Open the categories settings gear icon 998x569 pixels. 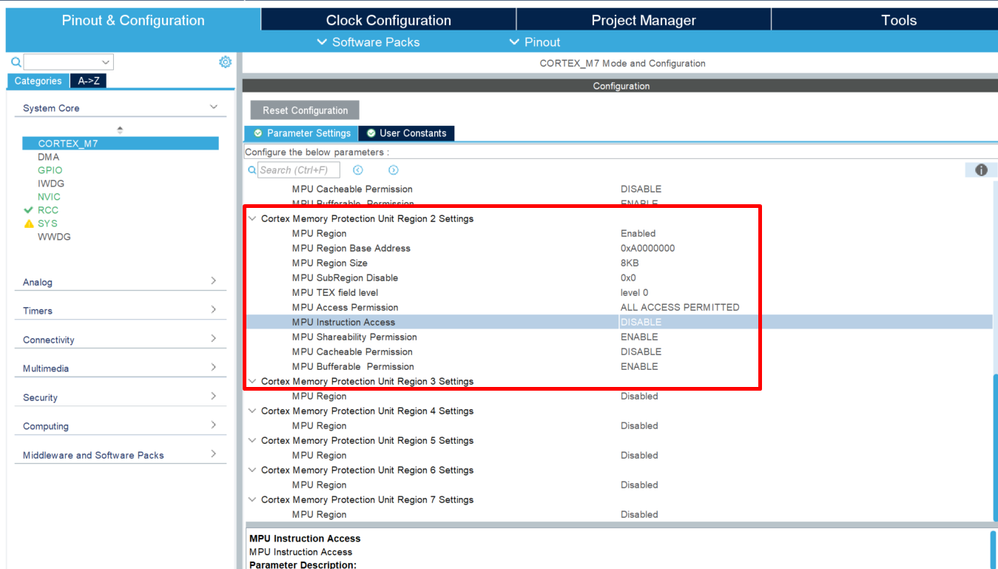coord(225,62)
